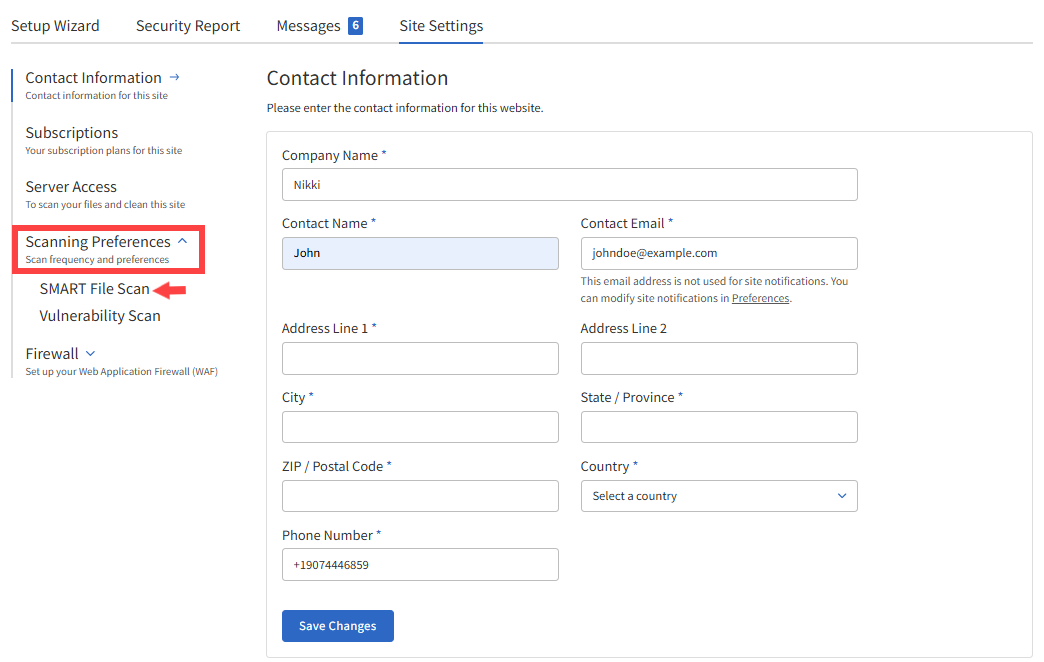This screenshot has width=1044, height=662.
Task: Click the Company Name input field
Action: pyautogui.click(x=569, y=184)
